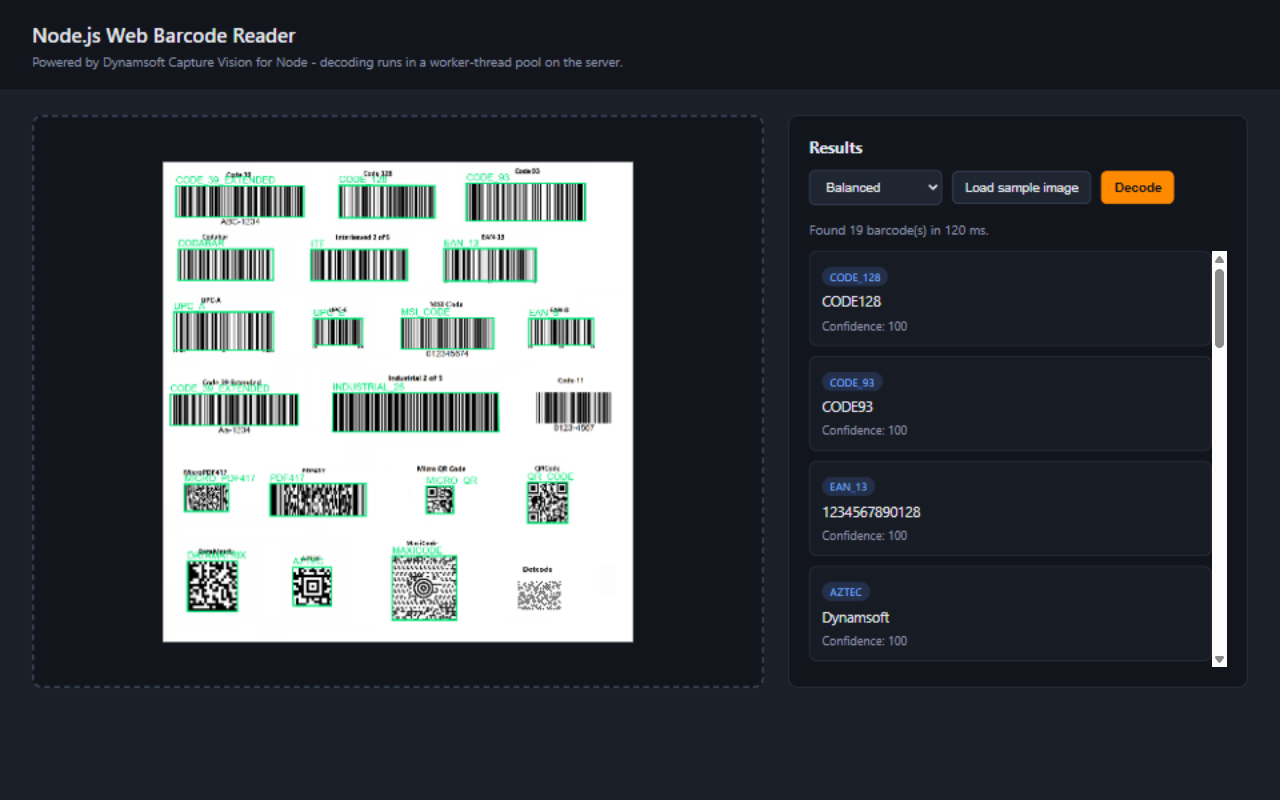The height and width of the screenshot is (800, 1280).
Task: Click Confidence: 100 under 1234567890128 result
Action: [864, 535]
